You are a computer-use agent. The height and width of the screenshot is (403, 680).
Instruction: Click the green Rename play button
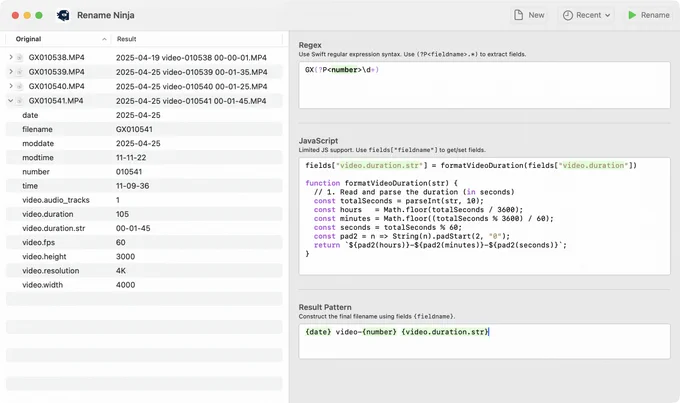[x=648, y=15]
